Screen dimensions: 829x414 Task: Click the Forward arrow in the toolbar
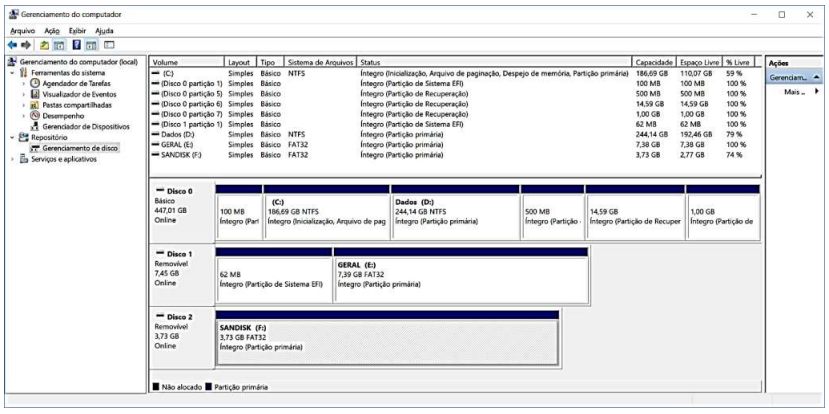pos(25,47)
